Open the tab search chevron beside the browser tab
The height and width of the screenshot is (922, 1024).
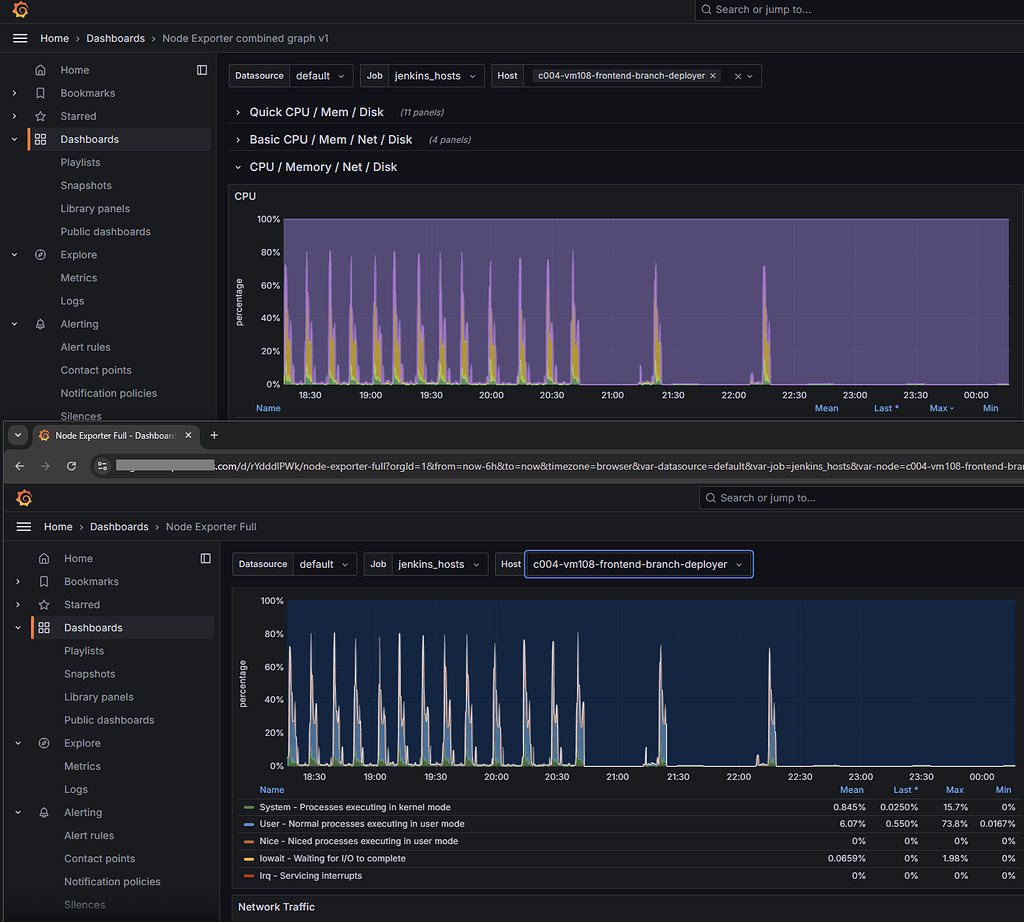click(17, 435)
